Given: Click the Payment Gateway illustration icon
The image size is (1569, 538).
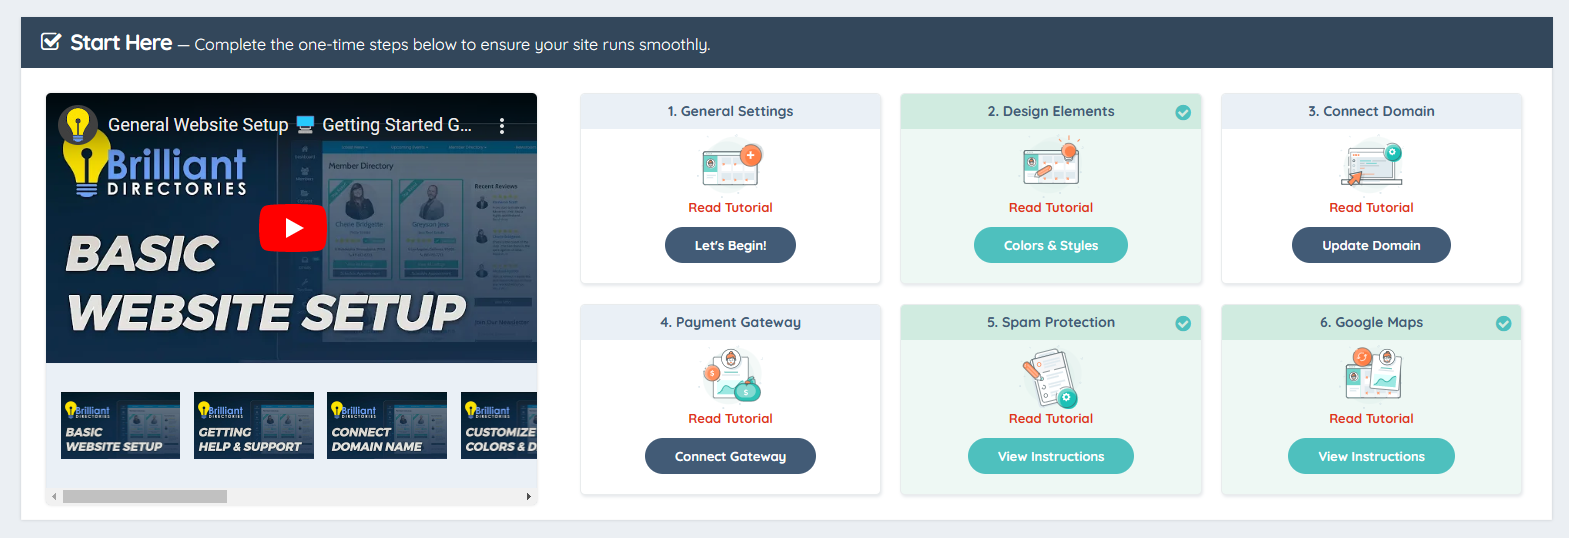Looking at the screenshot, I should coord(731,376).
